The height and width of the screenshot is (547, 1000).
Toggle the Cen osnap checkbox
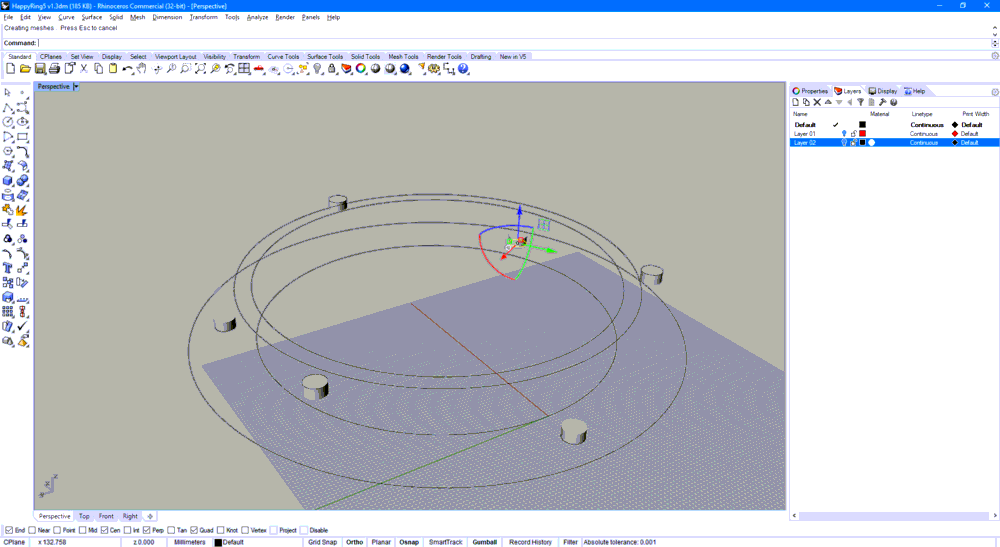[x=104, y=530]
